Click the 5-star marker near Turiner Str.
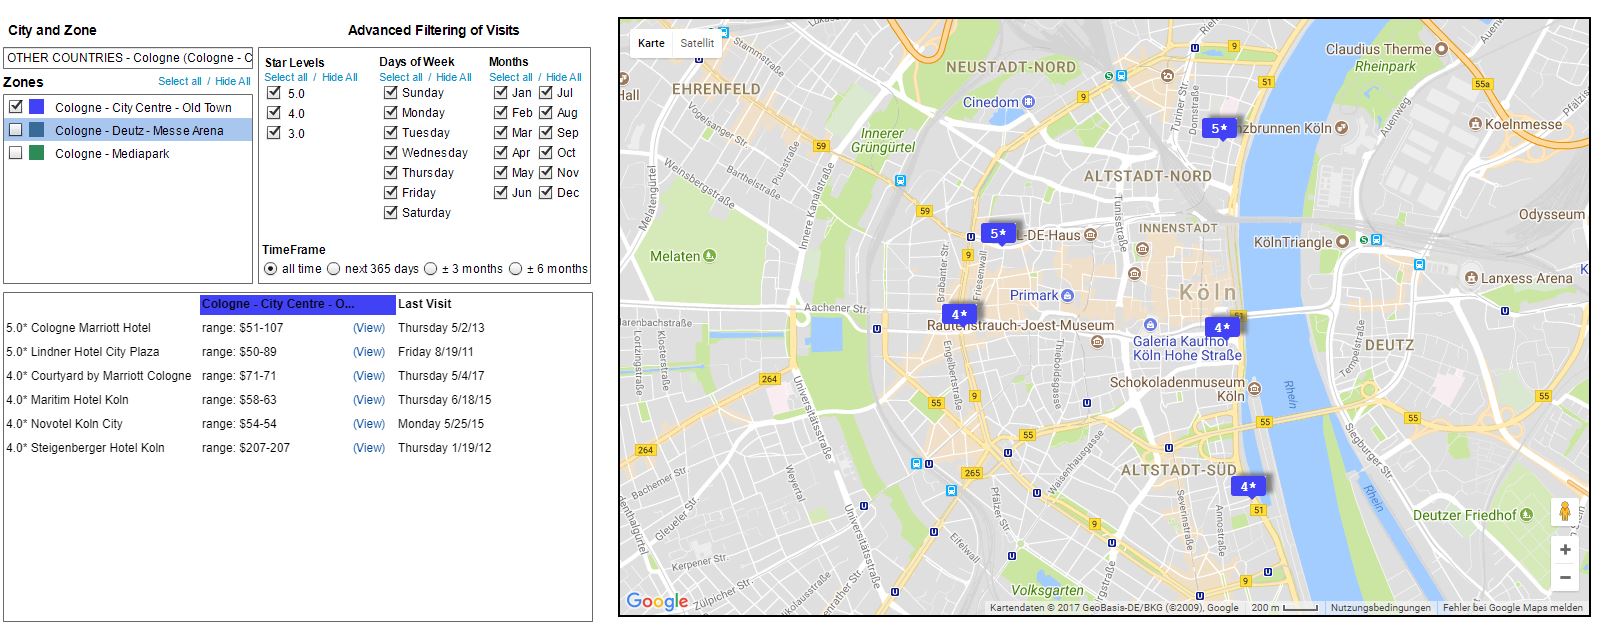The width and height of the screenshot is (1607, 635). (1218, 128)
